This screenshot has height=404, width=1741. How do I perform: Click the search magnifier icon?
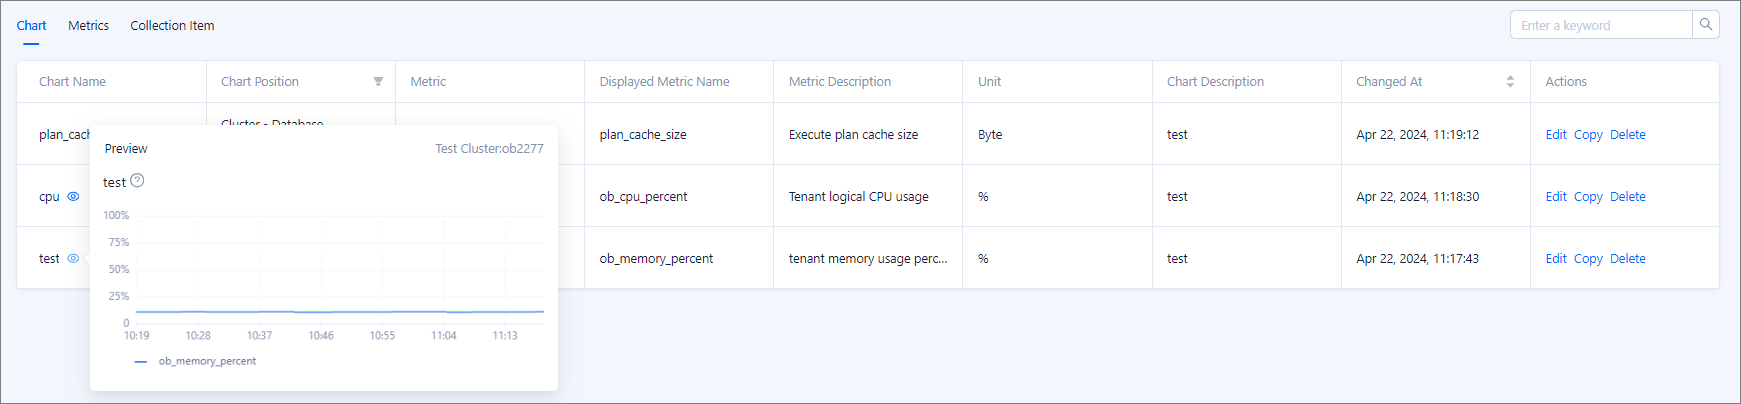pos(1706,25)
